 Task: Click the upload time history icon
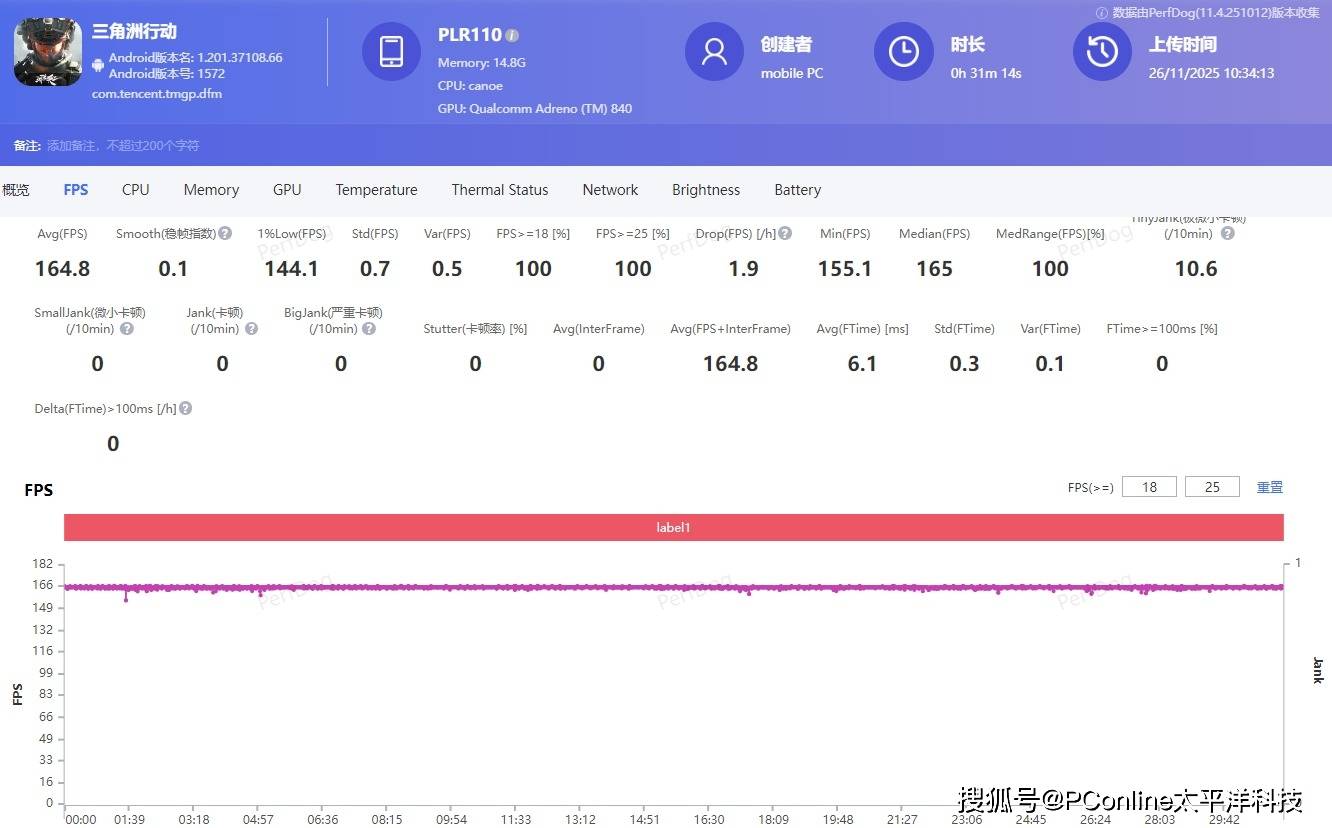[1102, 52]
